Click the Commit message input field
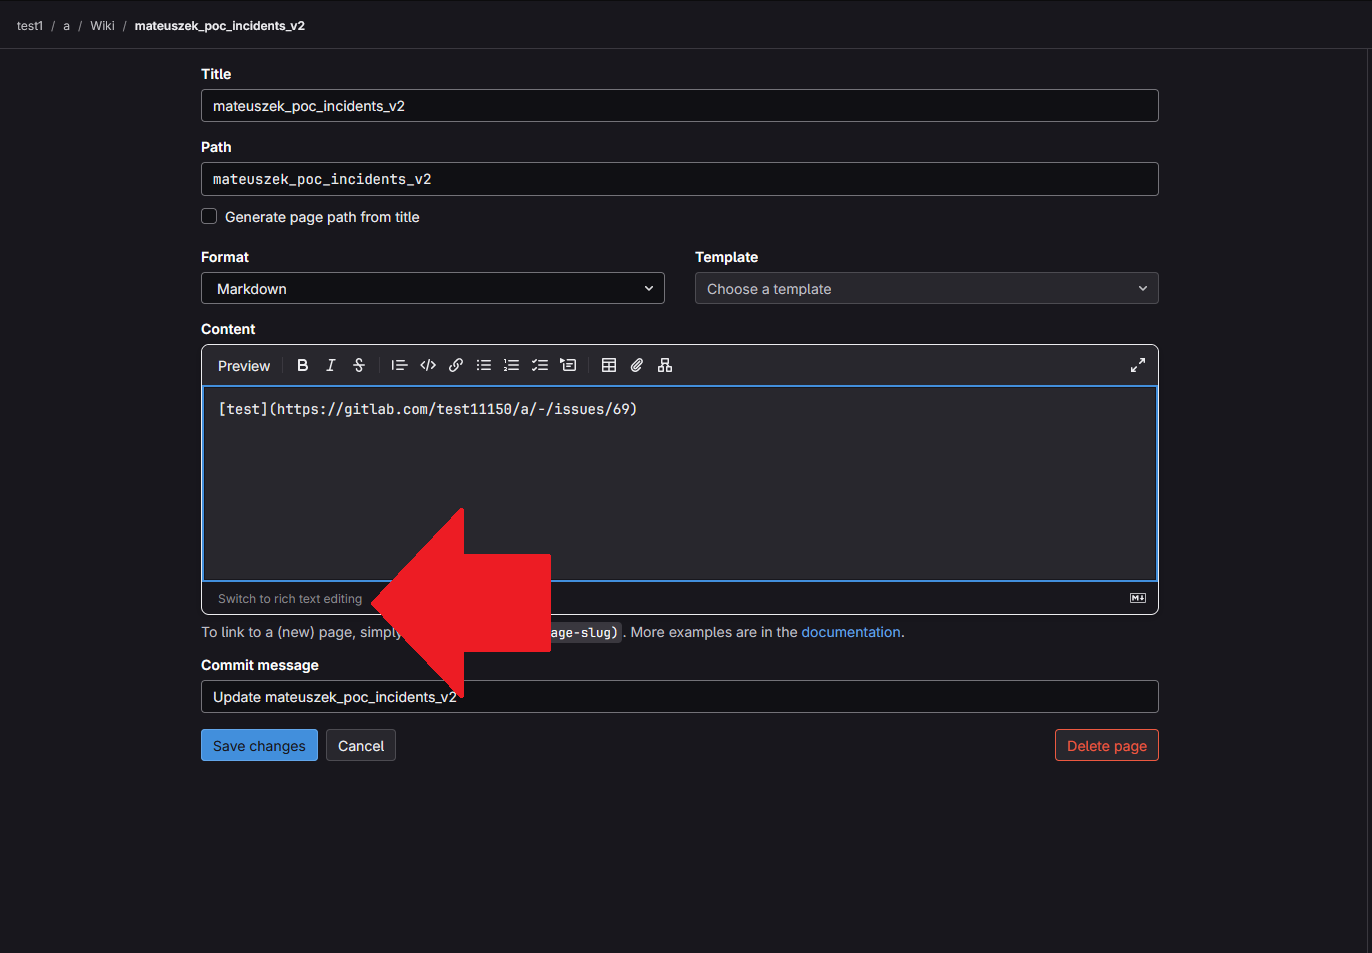Image resolution: width=1372 pixels, height=953 pixels. [x=800, y=697]
